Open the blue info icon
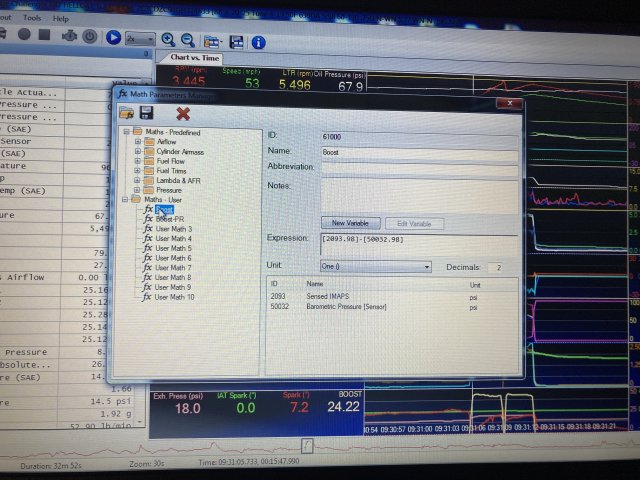Viewport: 640px width, 480px height. tap(258, 41)
